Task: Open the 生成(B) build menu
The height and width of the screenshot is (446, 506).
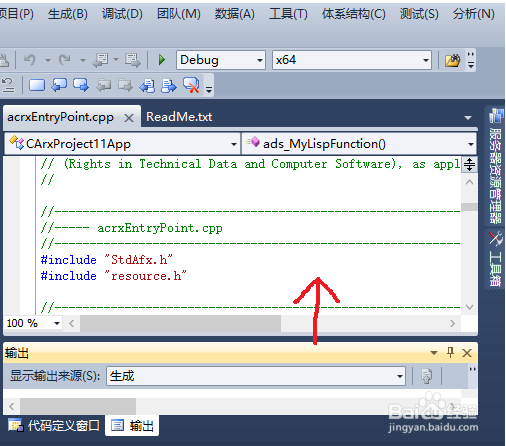Action: [68, 14]
